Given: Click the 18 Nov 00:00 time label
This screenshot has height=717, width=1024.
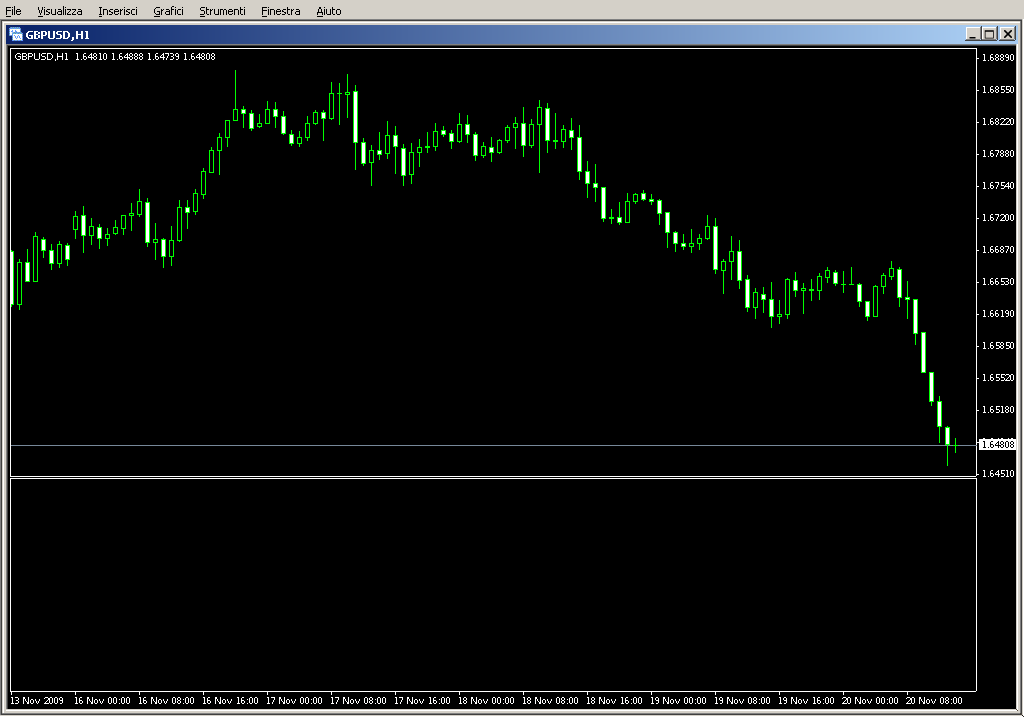Looking at the screenshot, I should pos(486,701).
